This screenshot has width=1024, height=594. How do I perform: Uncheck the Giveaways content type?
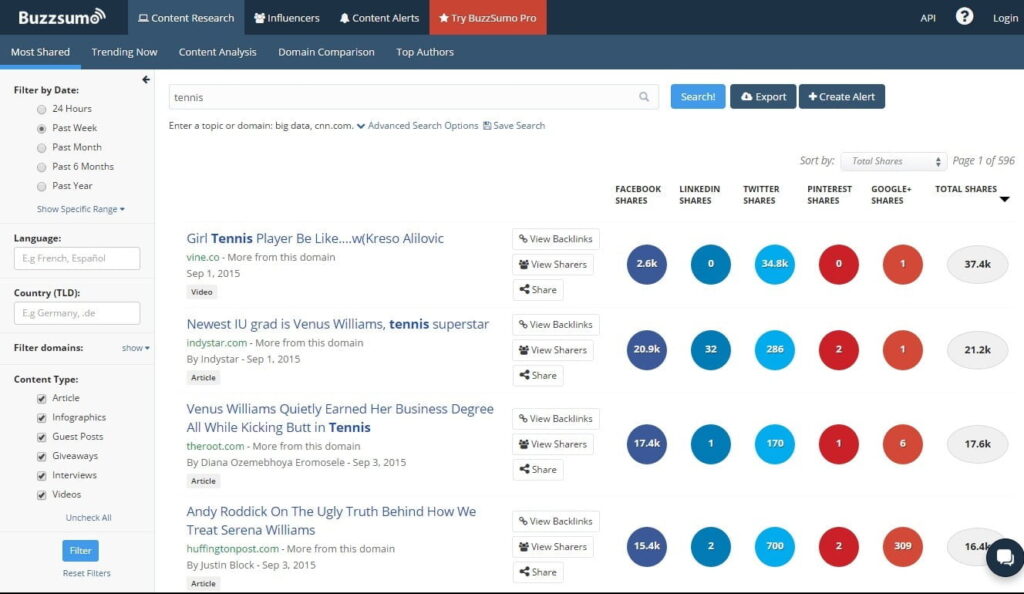[x=42, y=456]
